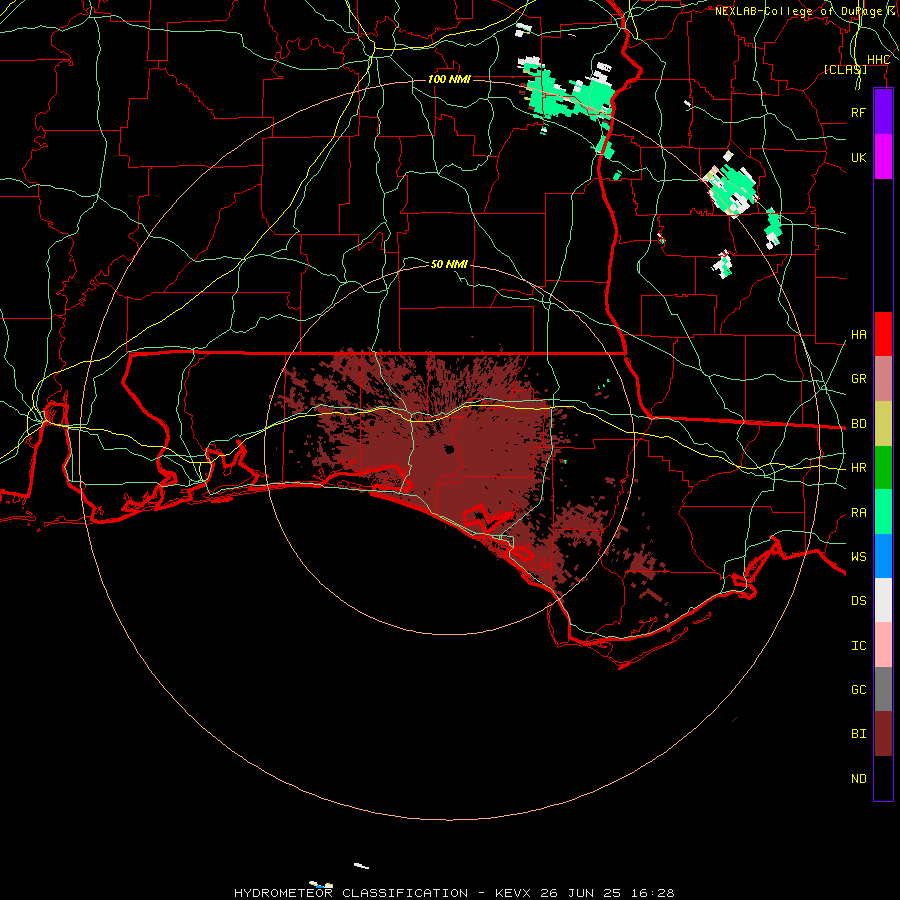The image size is (900, 900).
Task: Click the GC legend label
Action: pos(858,690)
